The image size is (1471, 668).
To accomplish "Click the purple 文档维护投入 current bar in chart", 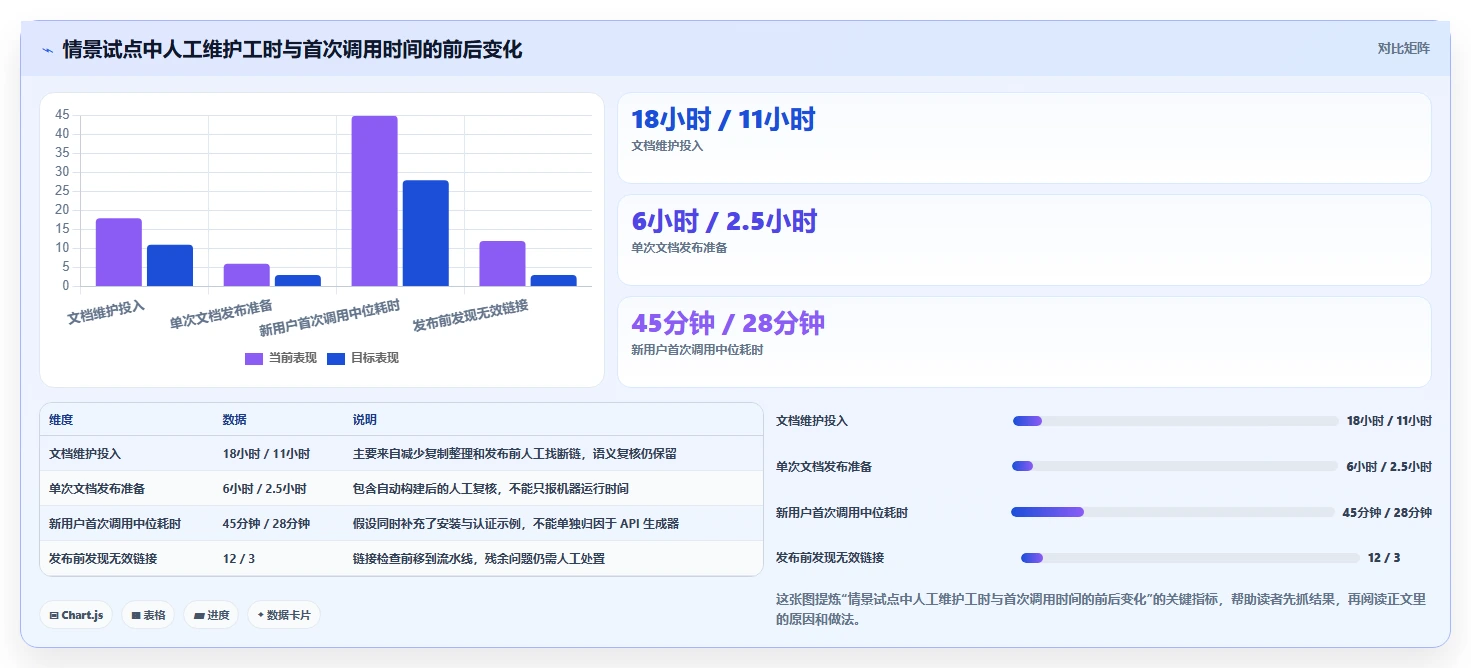I will 119,252.
